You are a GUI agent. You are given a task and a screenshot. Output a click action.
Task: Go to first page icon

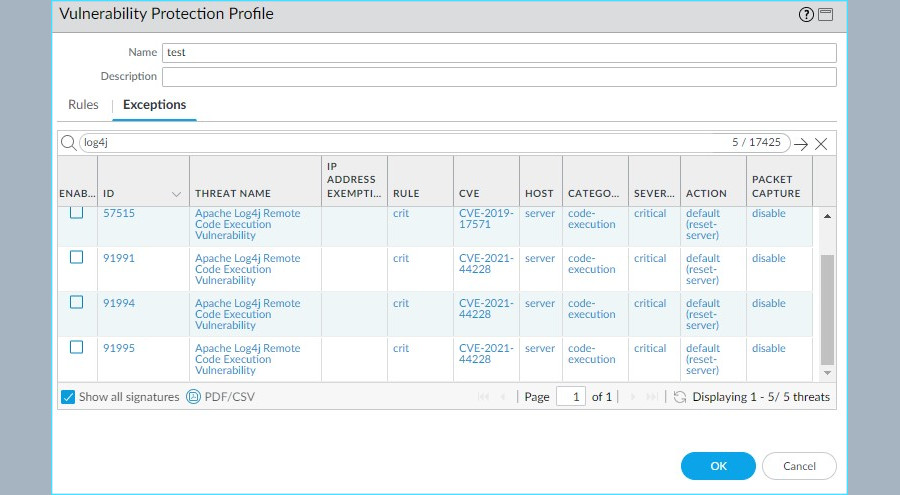point(483,397)
